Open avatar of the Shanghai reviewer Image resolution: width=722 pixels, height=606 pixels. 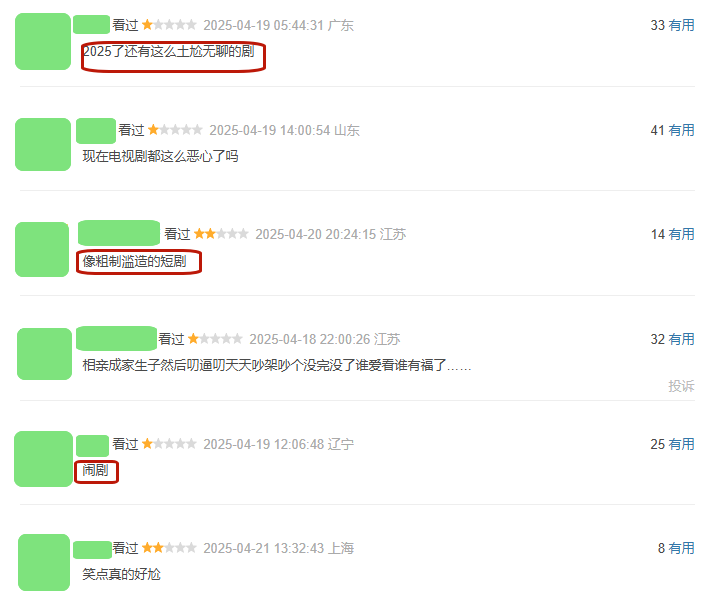[x=44, y=563]
